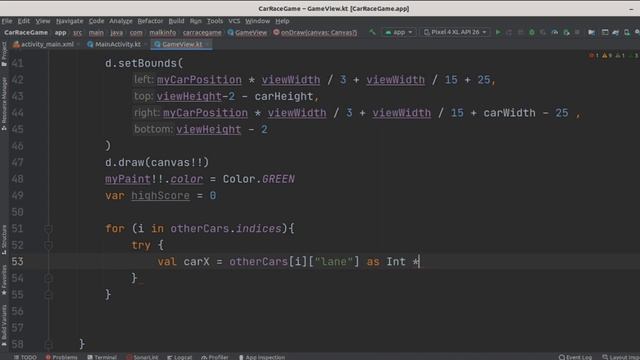The height and width of the screenshot is (360, 640).
Task: Click the app breadcrumb in navigation bar
Action: coord(60,32)
